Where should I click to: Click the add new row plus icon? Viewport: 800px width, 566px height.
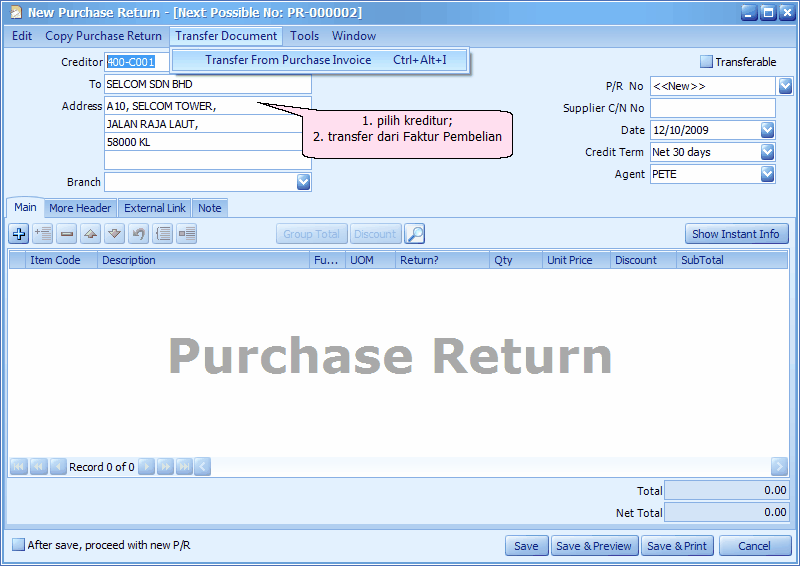pos(19,234)
